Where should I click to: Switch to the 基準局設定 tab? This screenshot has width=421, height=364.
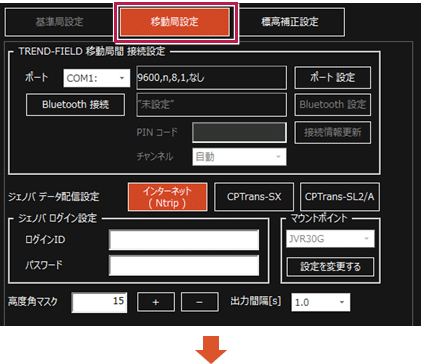[x=59, y=22]
